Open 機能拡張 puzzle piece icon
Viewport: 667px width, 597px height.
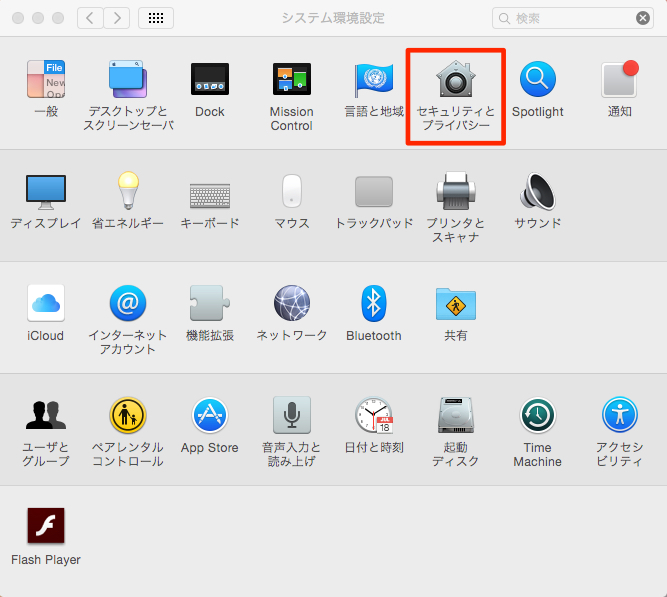[x=210, y=303]
